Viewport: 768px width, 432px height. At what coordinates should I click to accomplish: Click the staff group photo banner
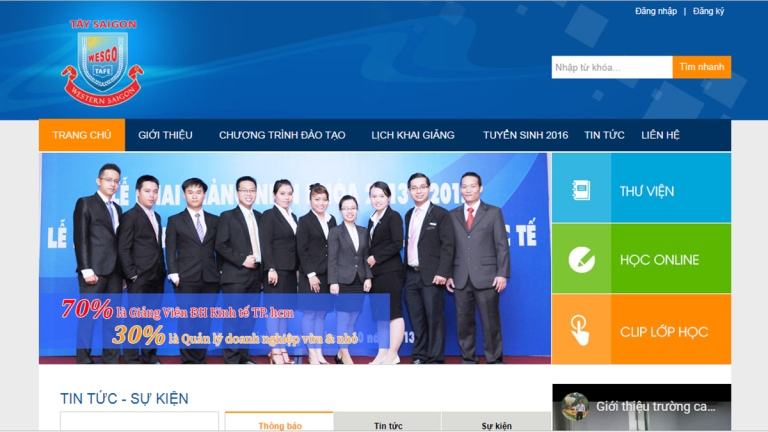pos(295,258)
